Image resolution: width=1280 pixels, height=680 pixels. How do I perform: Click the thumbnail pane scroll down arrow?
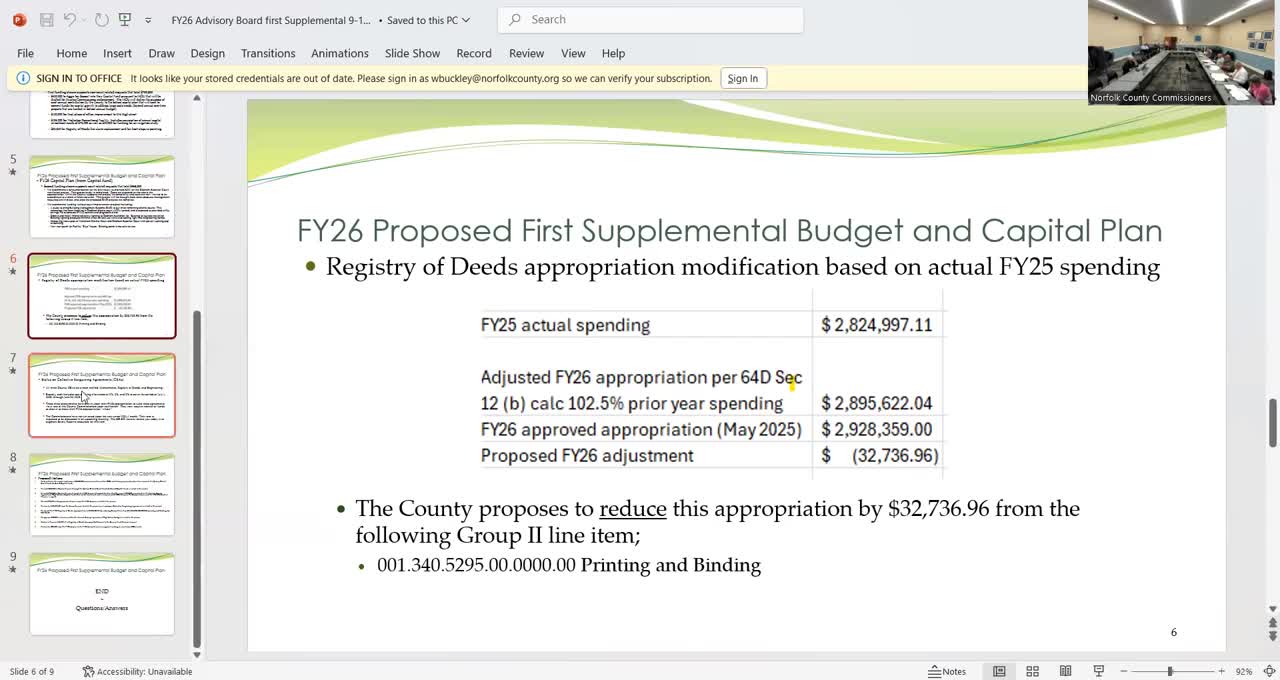196,654
